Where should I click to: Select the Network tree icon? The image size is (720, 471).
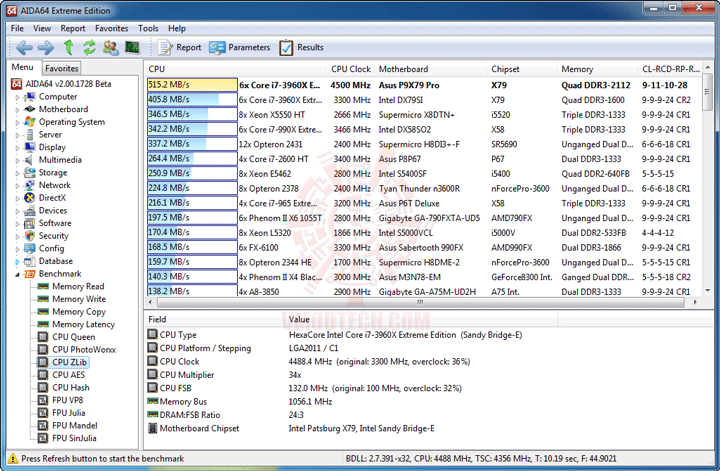tap(30, 185)
